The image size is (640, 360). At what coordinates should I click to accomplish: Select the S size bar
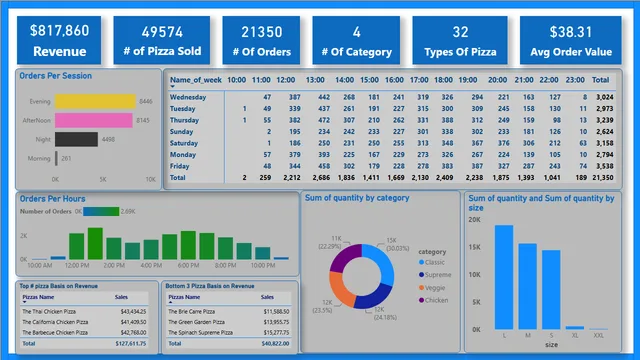(x=551, y=290)
